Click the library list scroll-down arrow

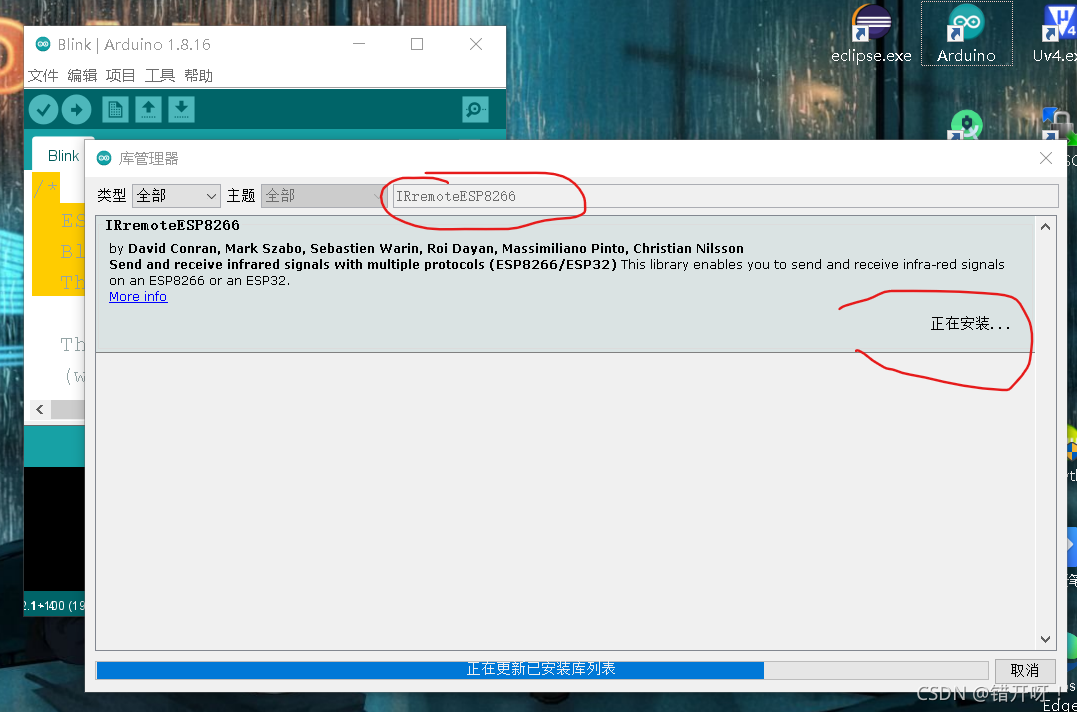[x=1045, y=639]
